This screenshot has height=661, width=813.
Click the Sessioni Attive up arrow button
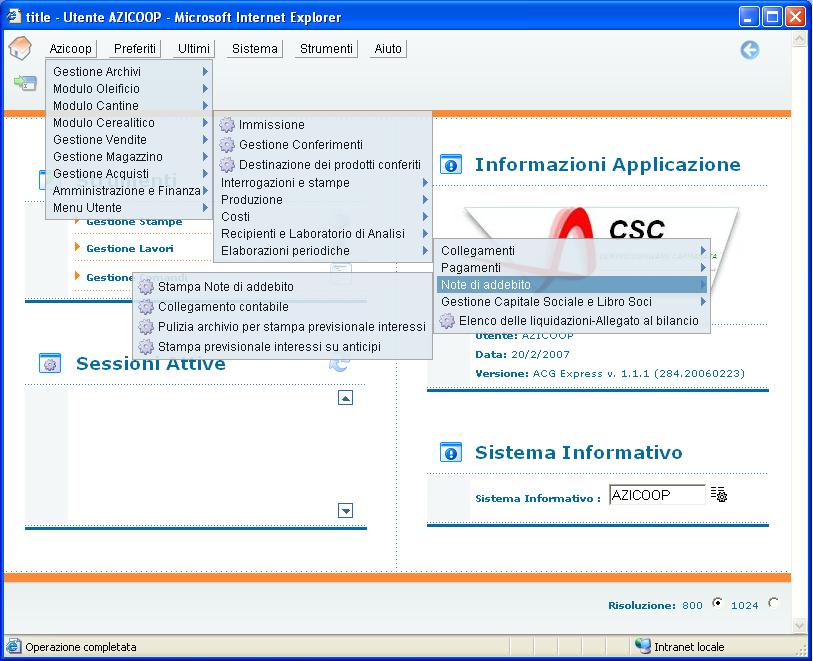(x=345, y=398)
